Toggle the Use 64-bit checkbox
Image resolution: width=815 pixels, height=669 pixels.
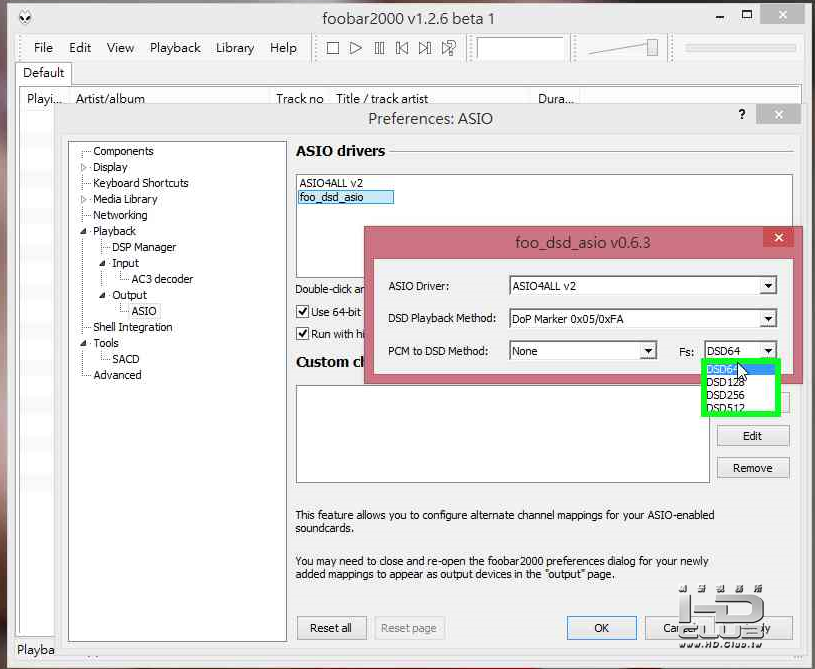303,312
